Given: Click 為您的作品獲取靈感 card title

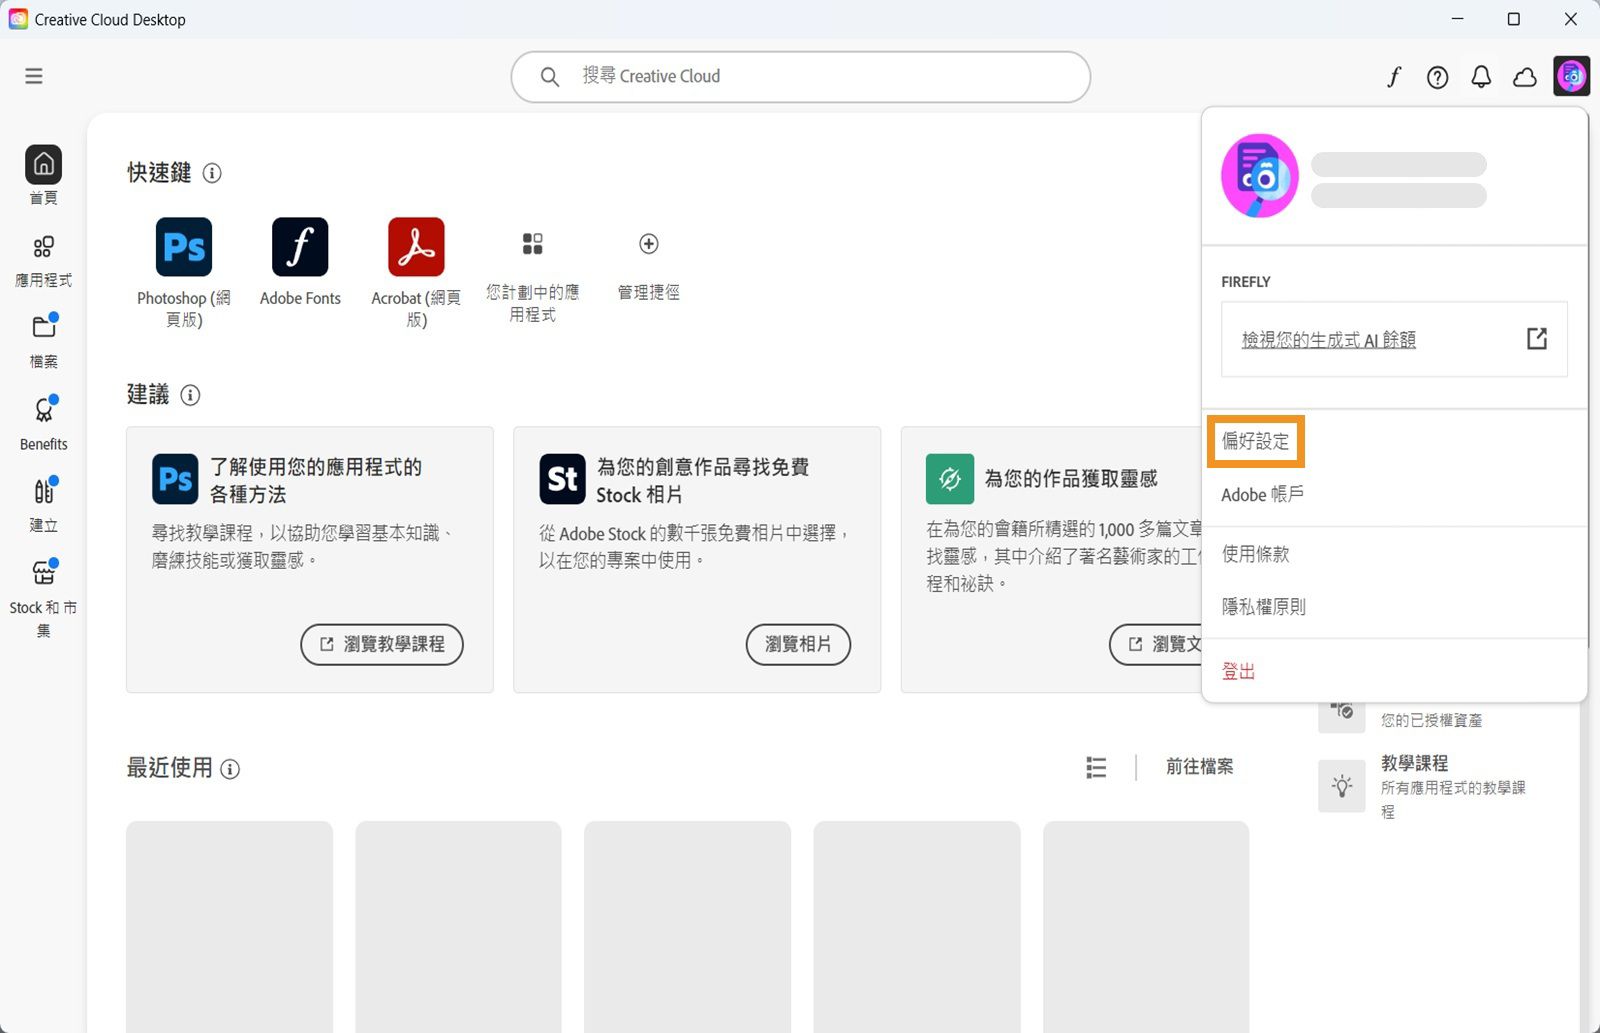Looking at the screenshot, I should click(1071, 479).
